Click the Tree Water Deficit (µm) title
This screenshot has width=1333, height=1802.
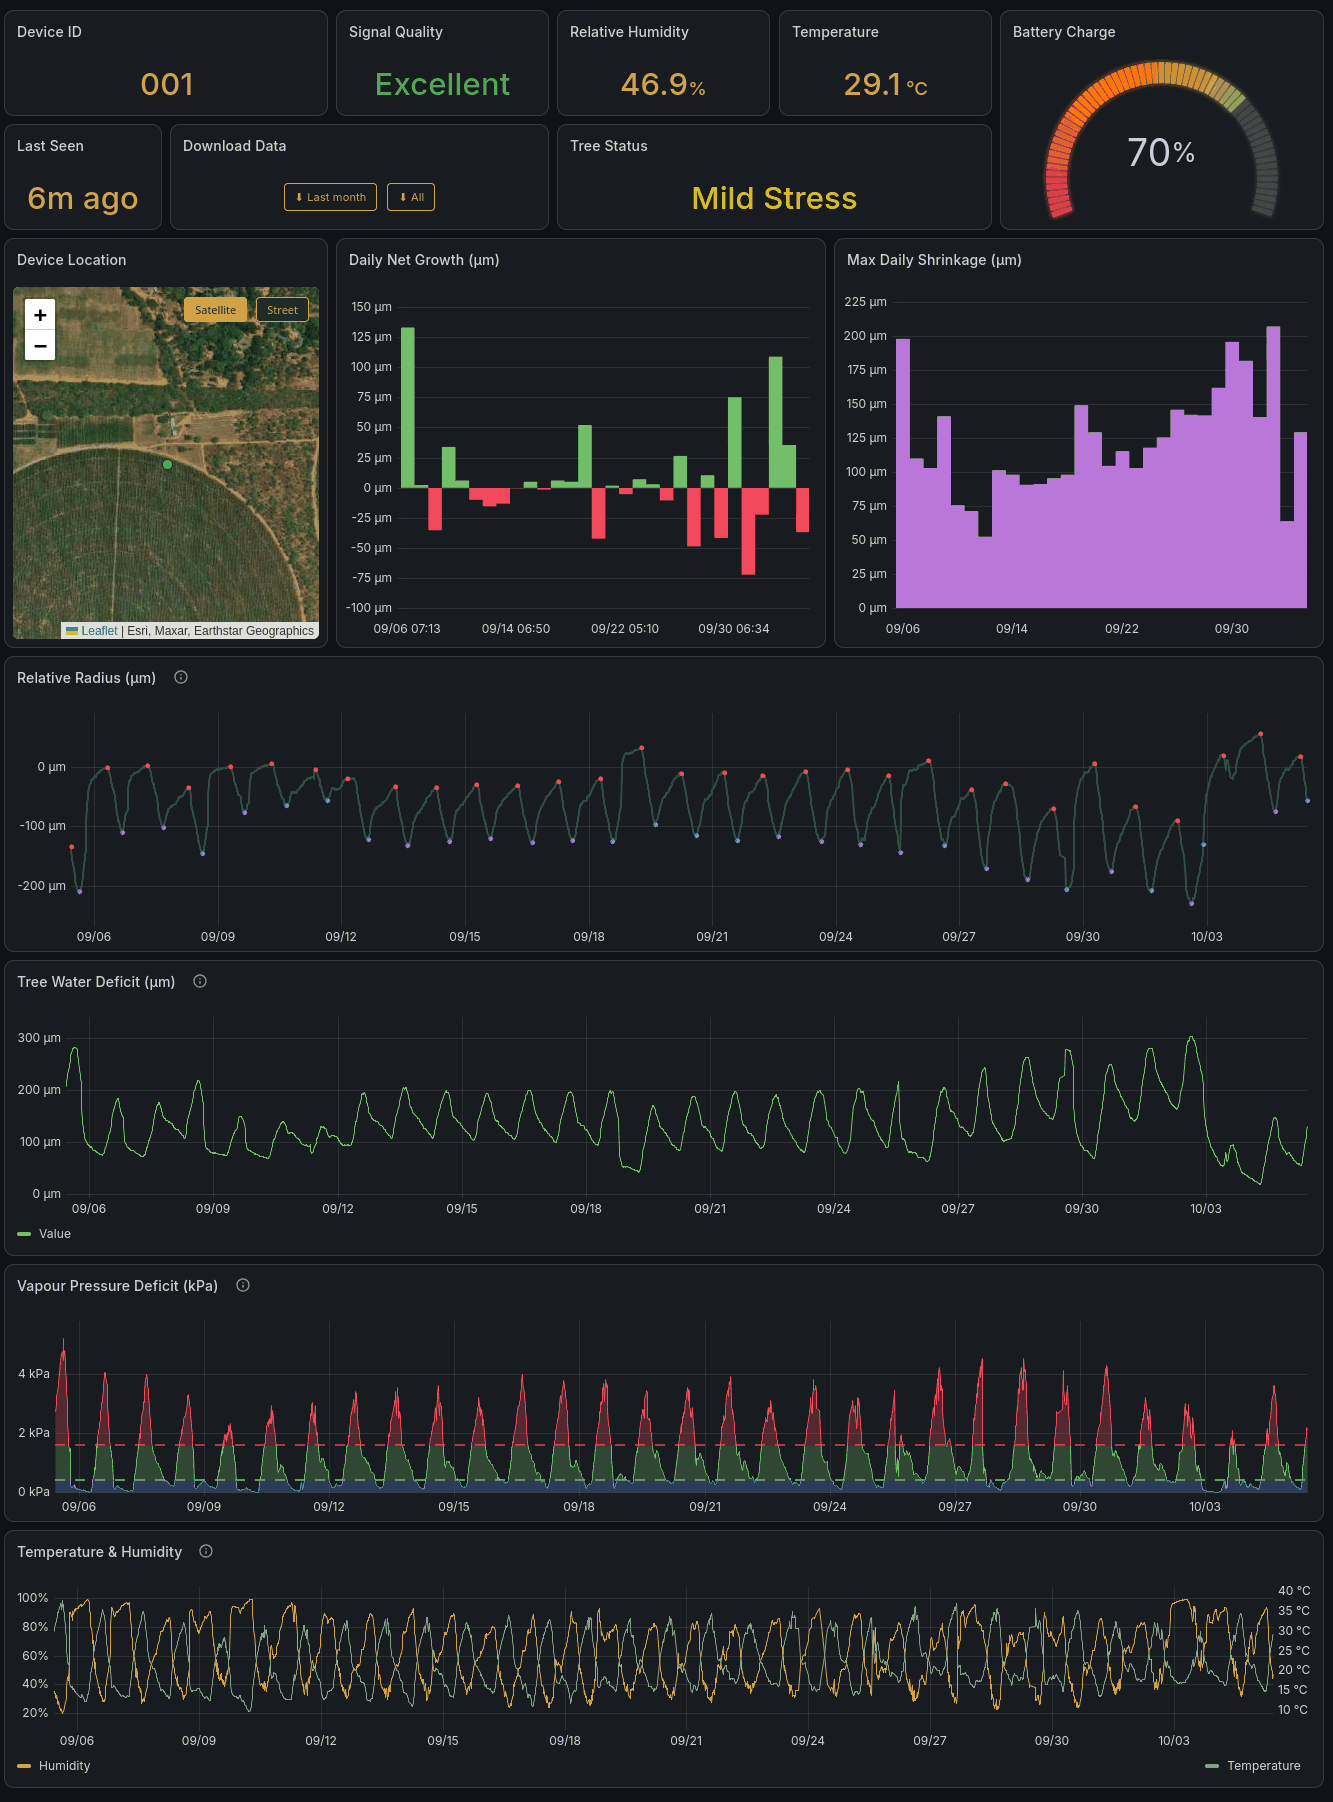pos(96,982)
